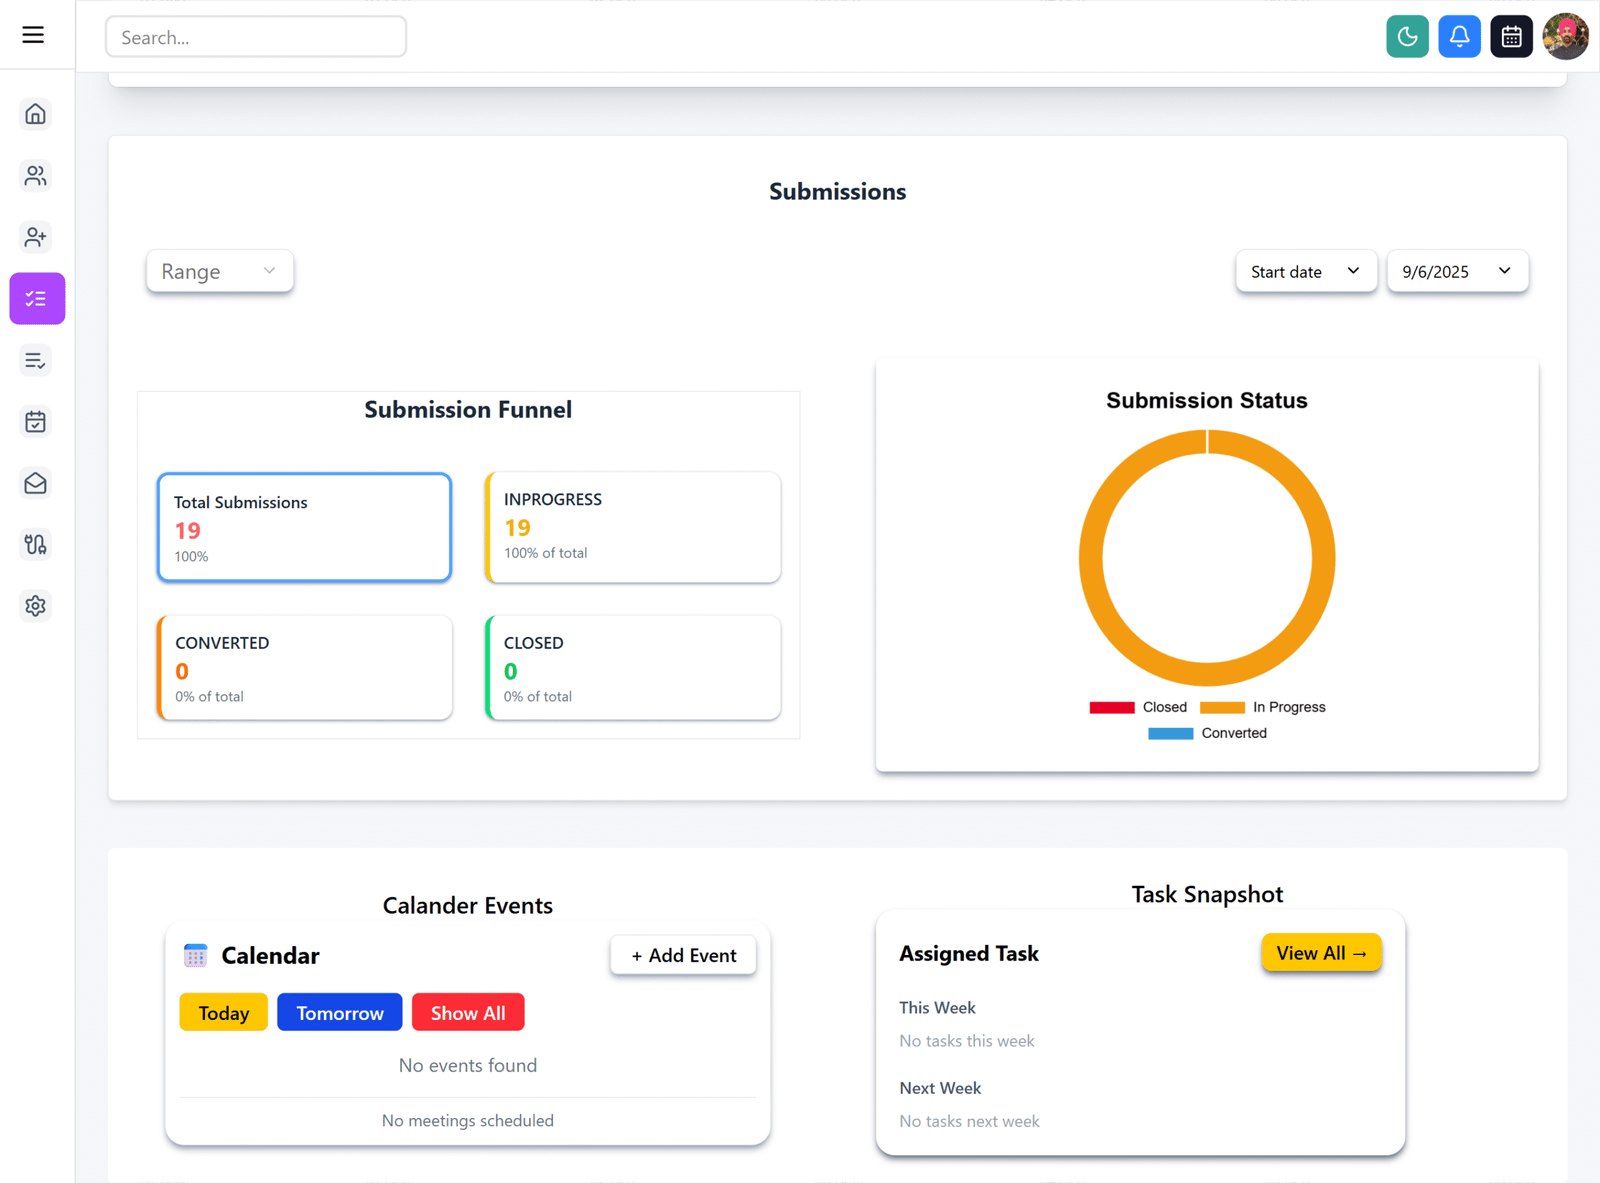Select the active checklist sidebar icon

pos(37,298)
